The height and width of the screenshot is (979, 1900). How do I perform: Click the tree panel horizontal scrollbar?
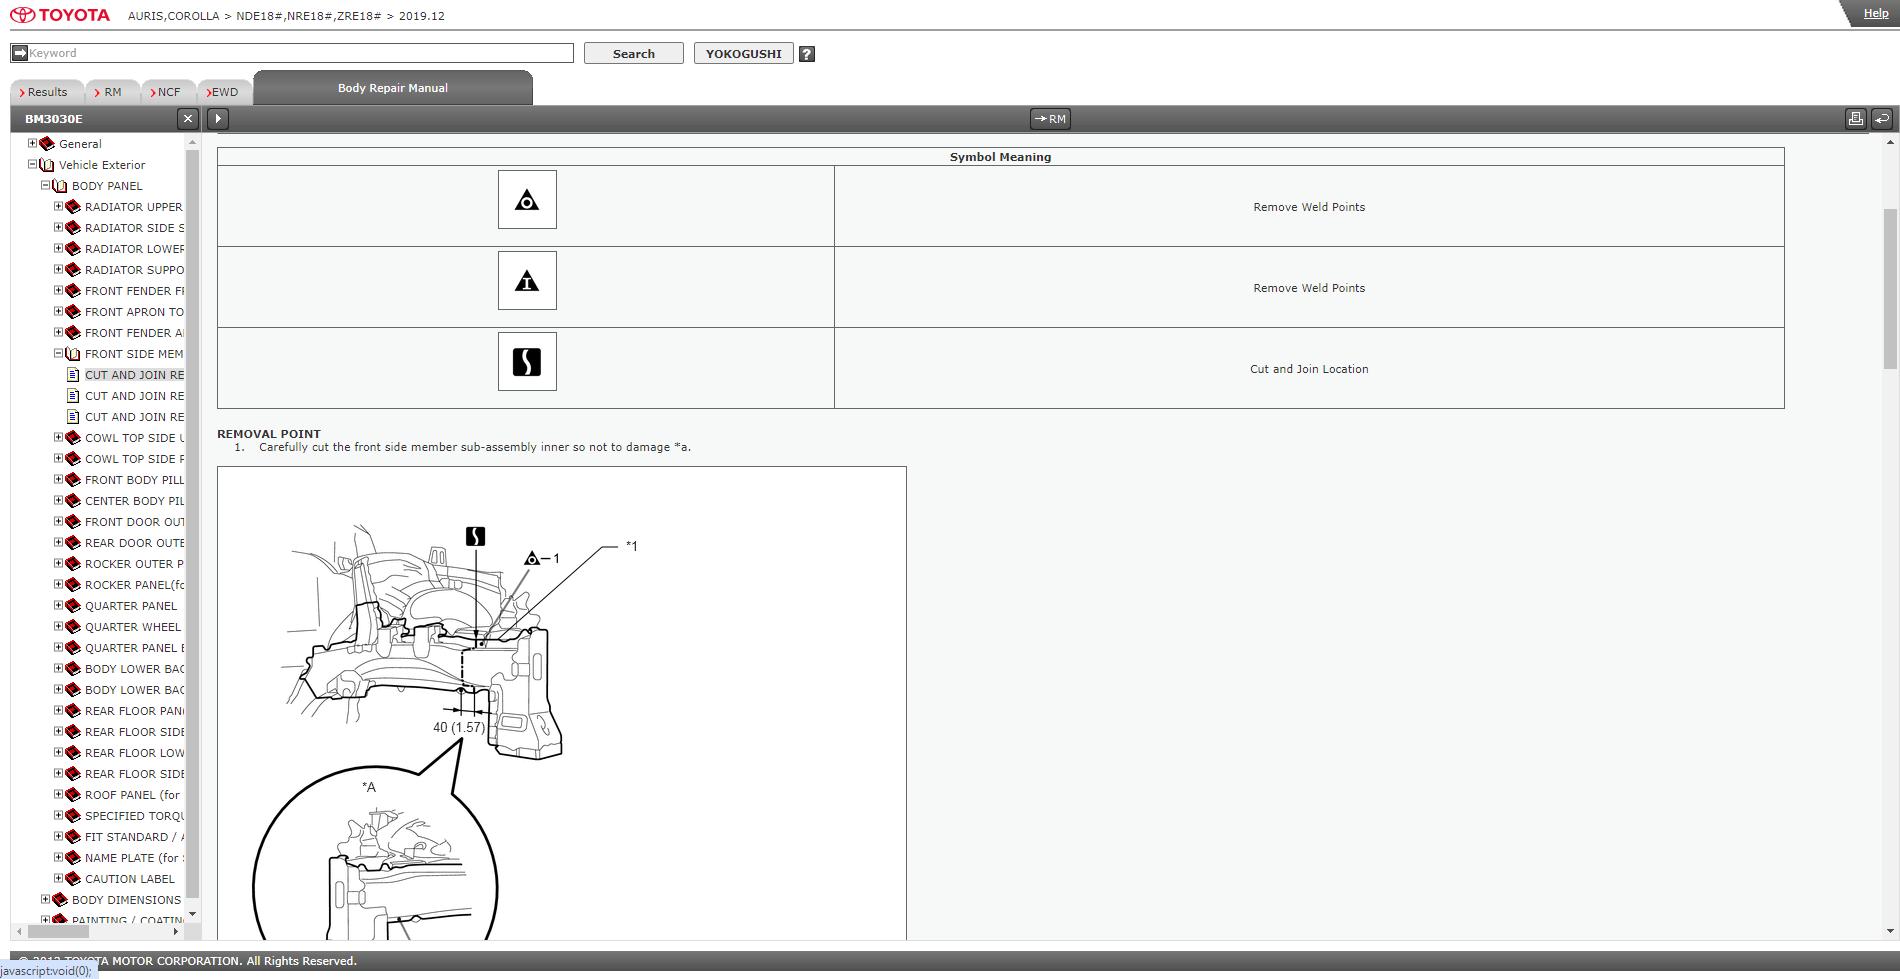tap(58, 931)
